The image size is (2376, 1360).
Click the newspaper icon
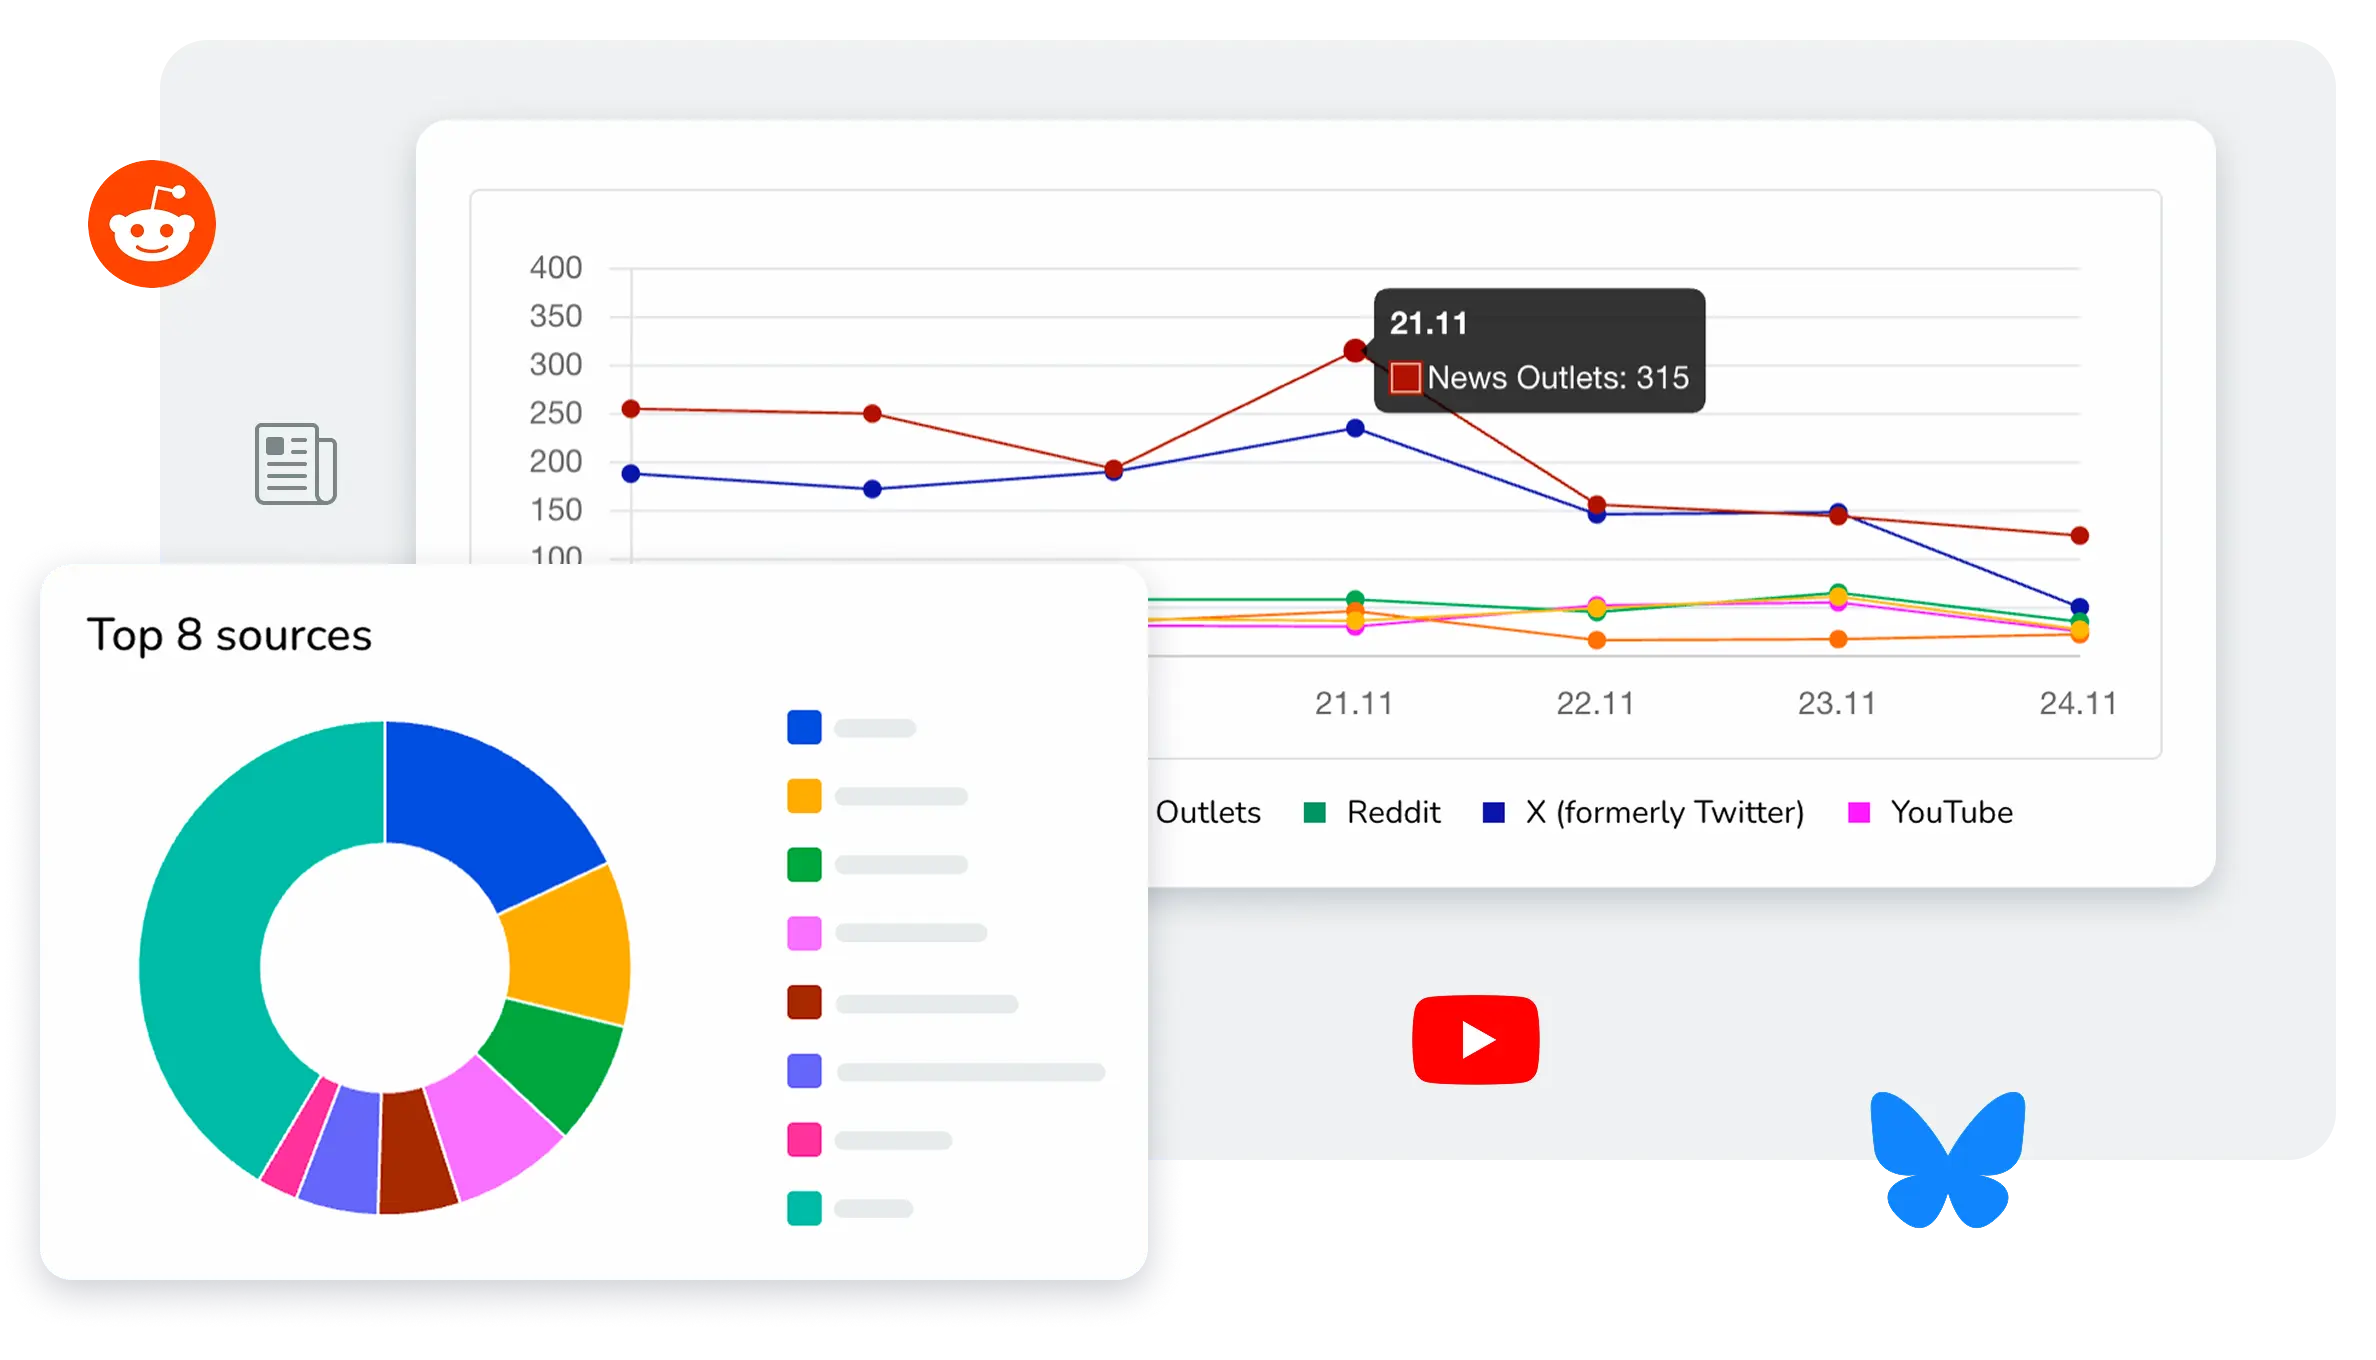tap(295, 464)
